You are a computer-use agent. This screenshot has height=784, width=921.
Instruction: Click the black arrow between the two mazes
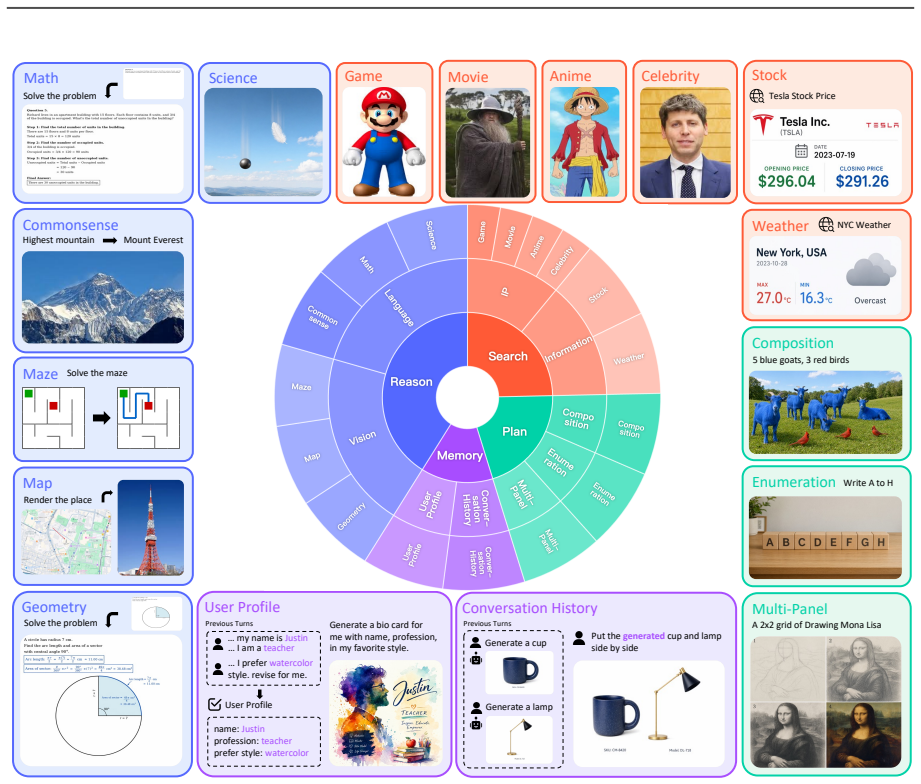click(x=102, y=418)
